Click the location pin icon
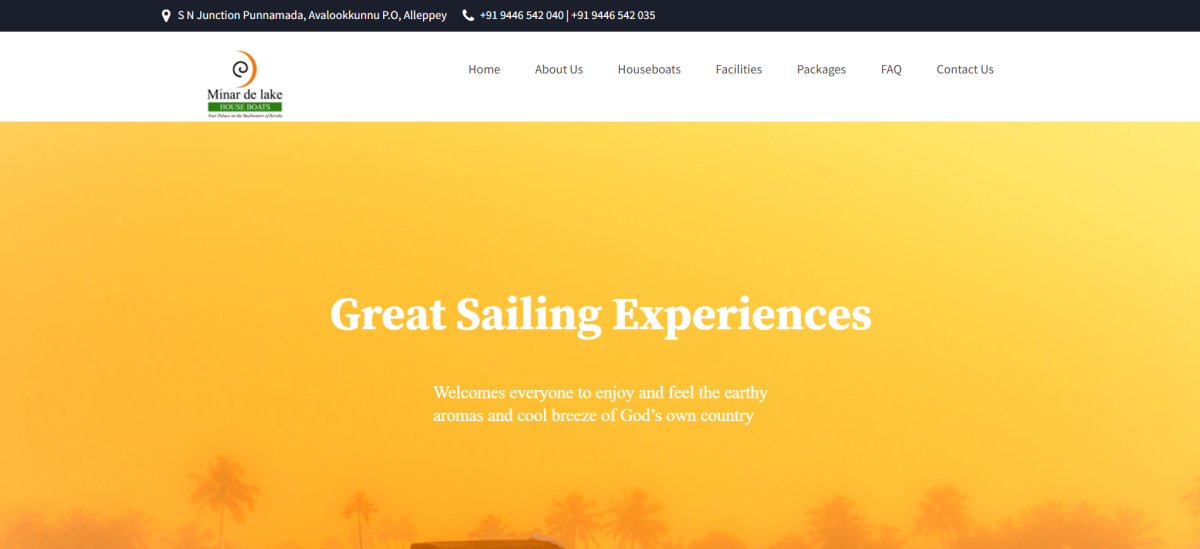The image size is (1200, 549). pyautogui.click(x=166, y=16)
